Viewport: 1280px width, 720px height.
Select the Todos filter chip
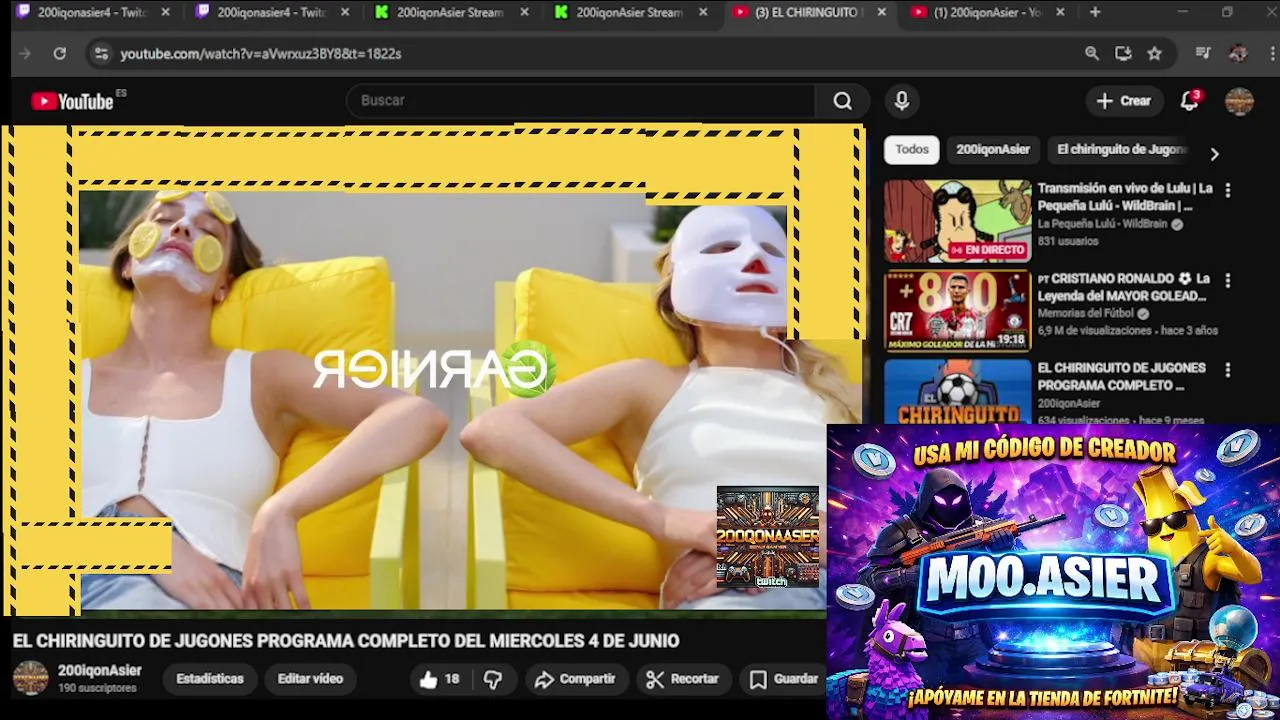point(912,150)
